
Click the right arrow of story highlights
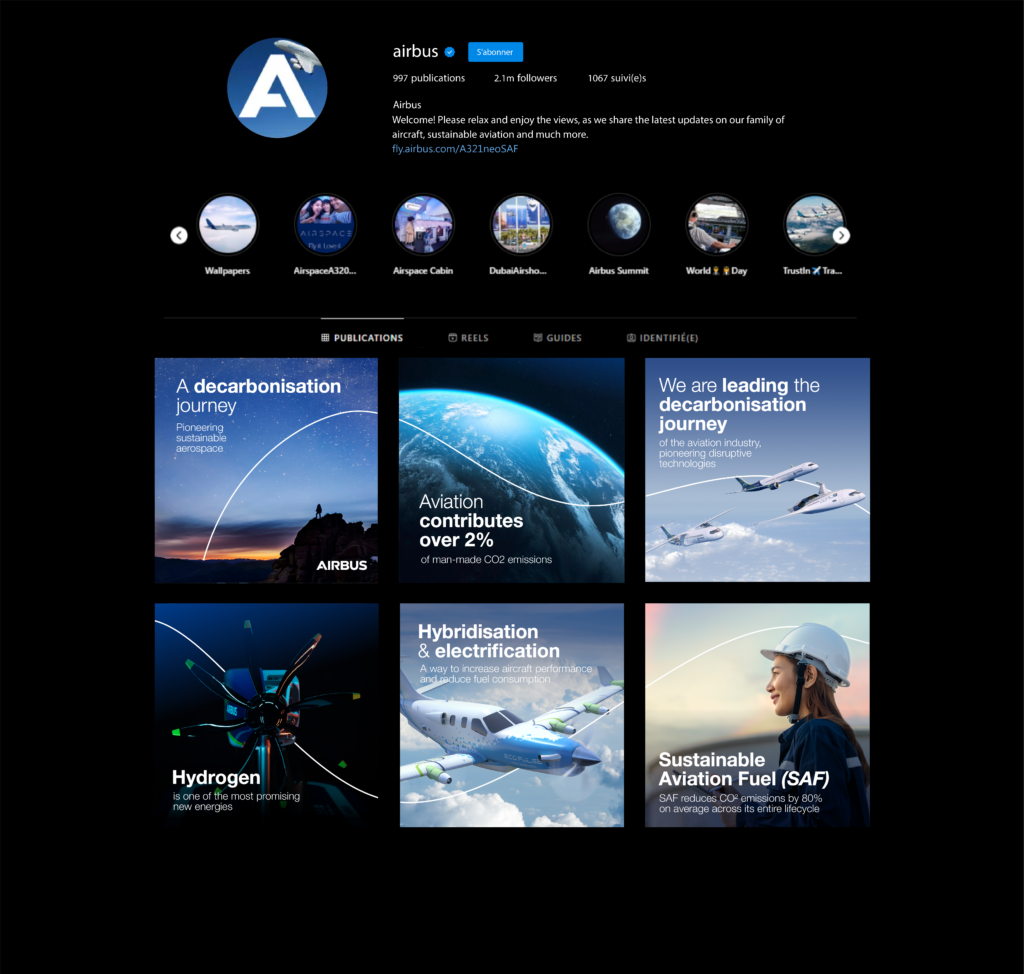click(x=841, y=235)
